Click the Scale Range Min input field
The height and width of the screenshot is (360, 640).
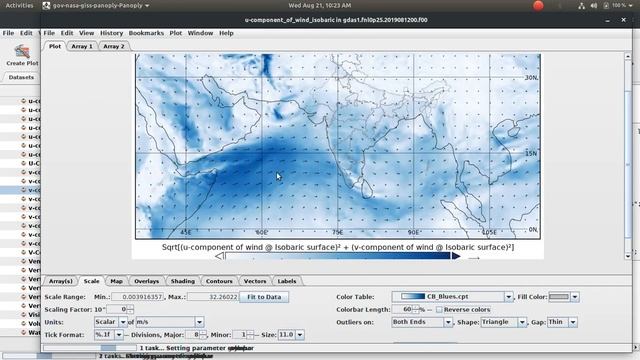click(138, 297)
